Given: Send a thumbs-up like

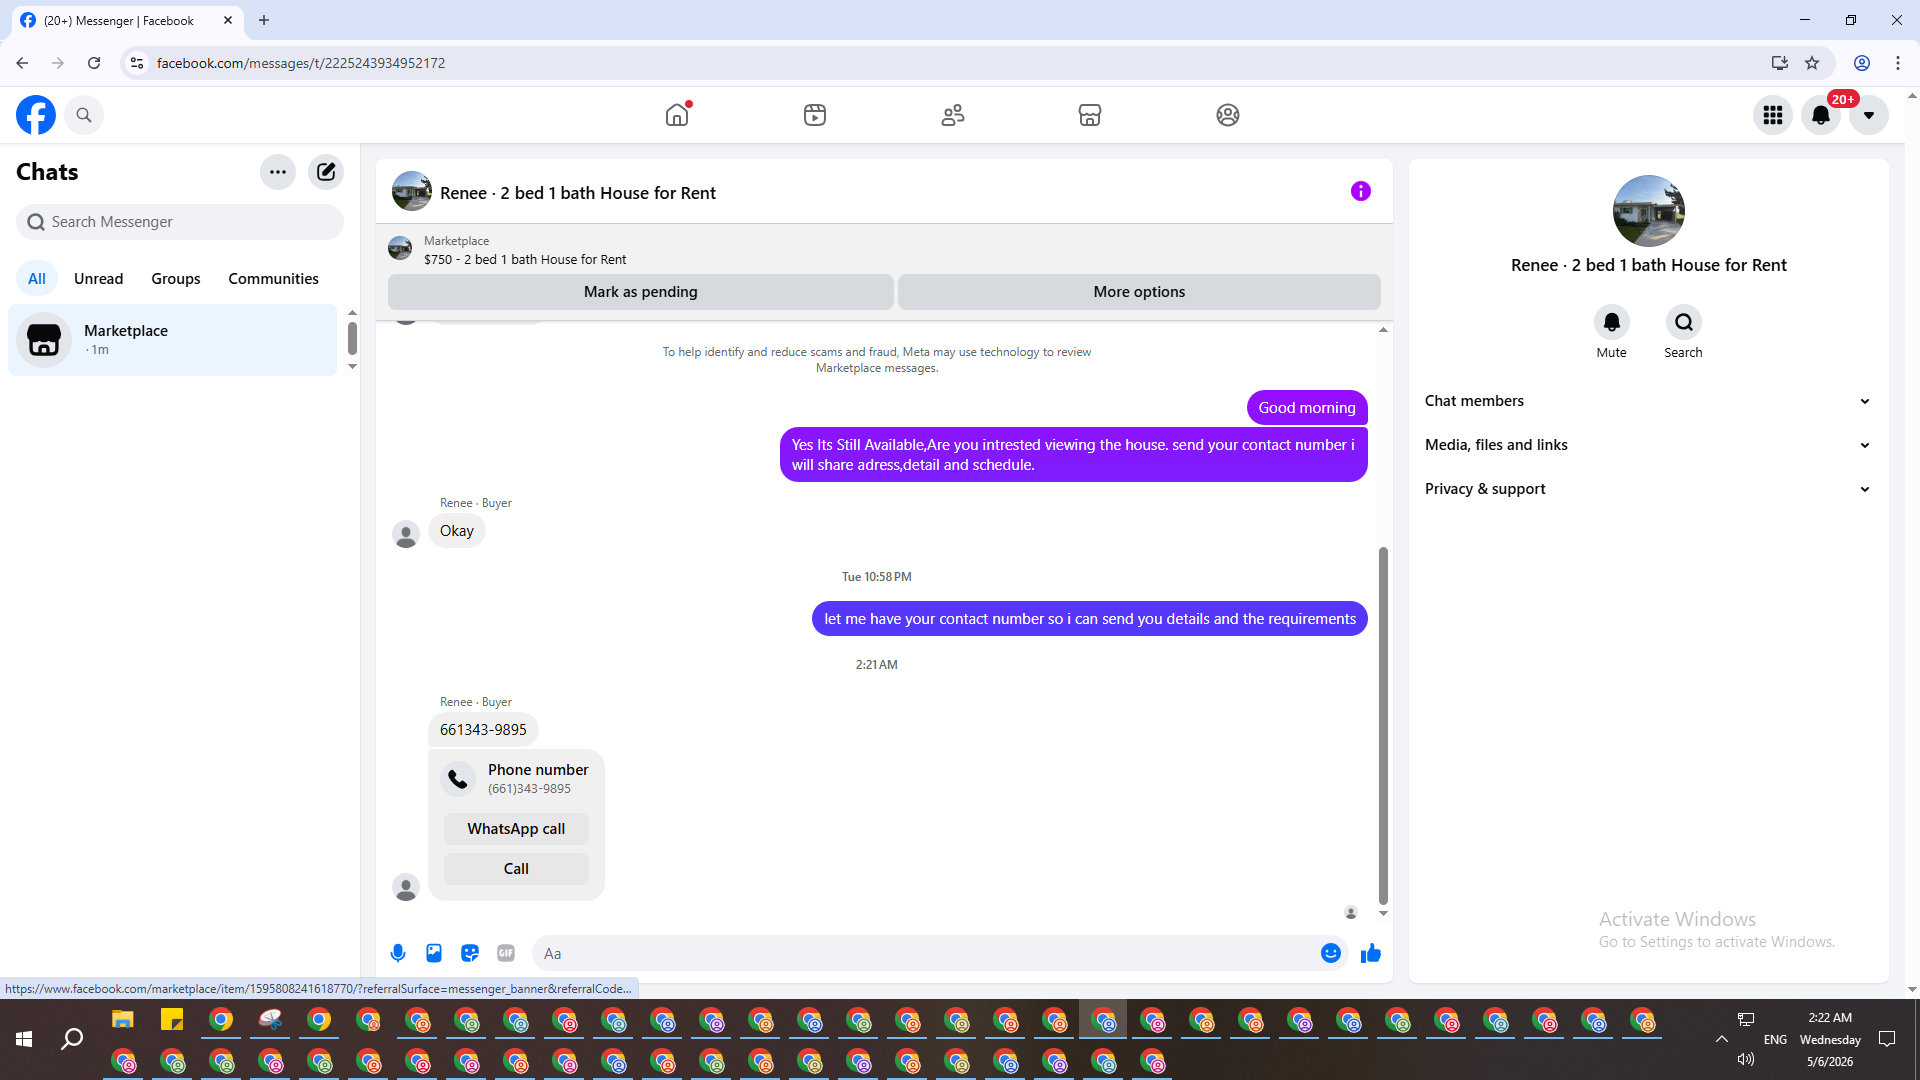Looking at the screenshot, I should [x=1371, y=953].
